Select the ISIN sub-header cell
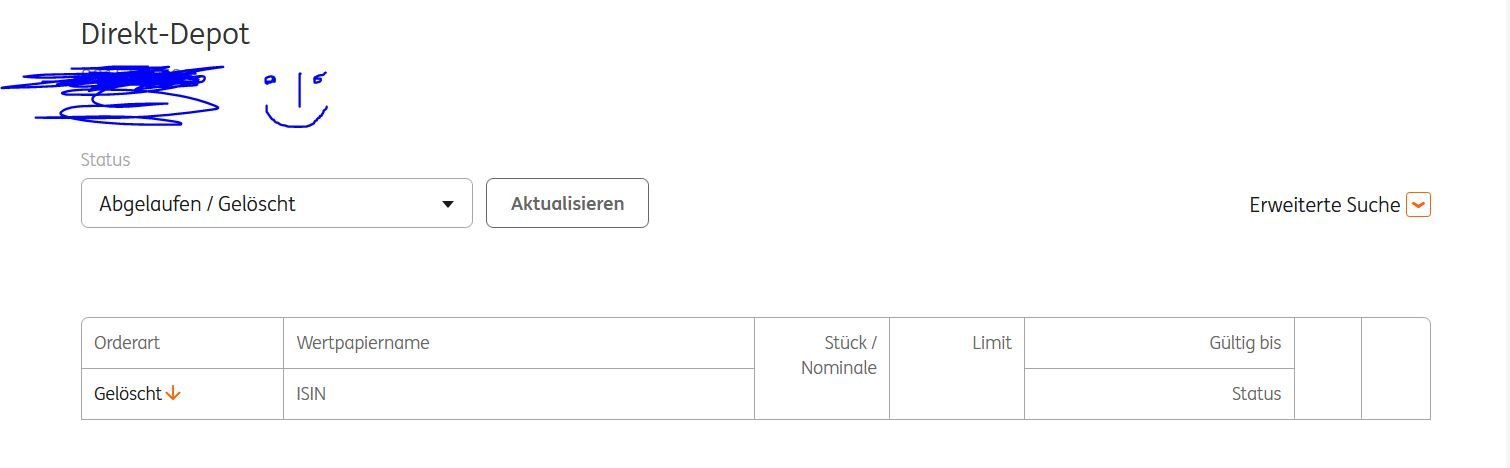1510x468 pixels. pos(311,394)
